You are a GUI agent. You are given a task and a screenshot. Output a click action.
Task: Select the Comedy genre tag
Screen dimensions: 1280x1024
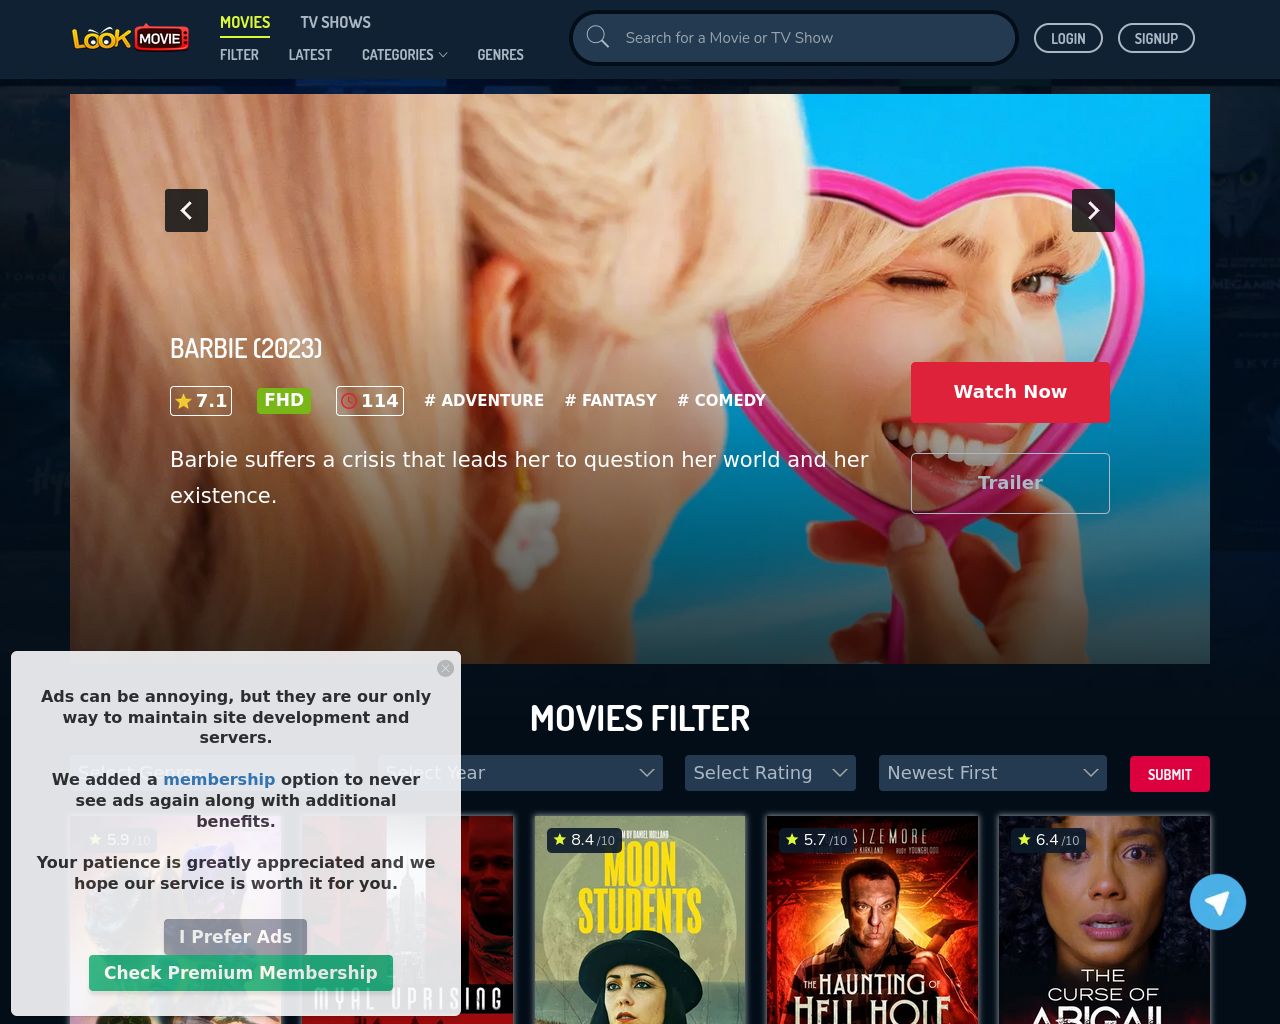721,400
